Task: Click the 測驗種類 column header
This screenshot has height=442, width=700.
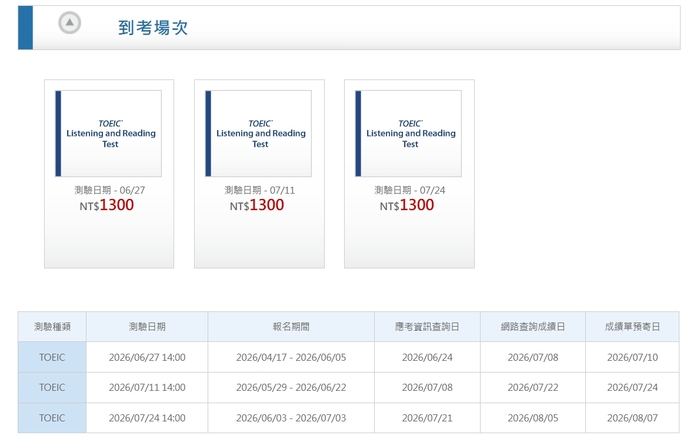Action: [52, 327]
